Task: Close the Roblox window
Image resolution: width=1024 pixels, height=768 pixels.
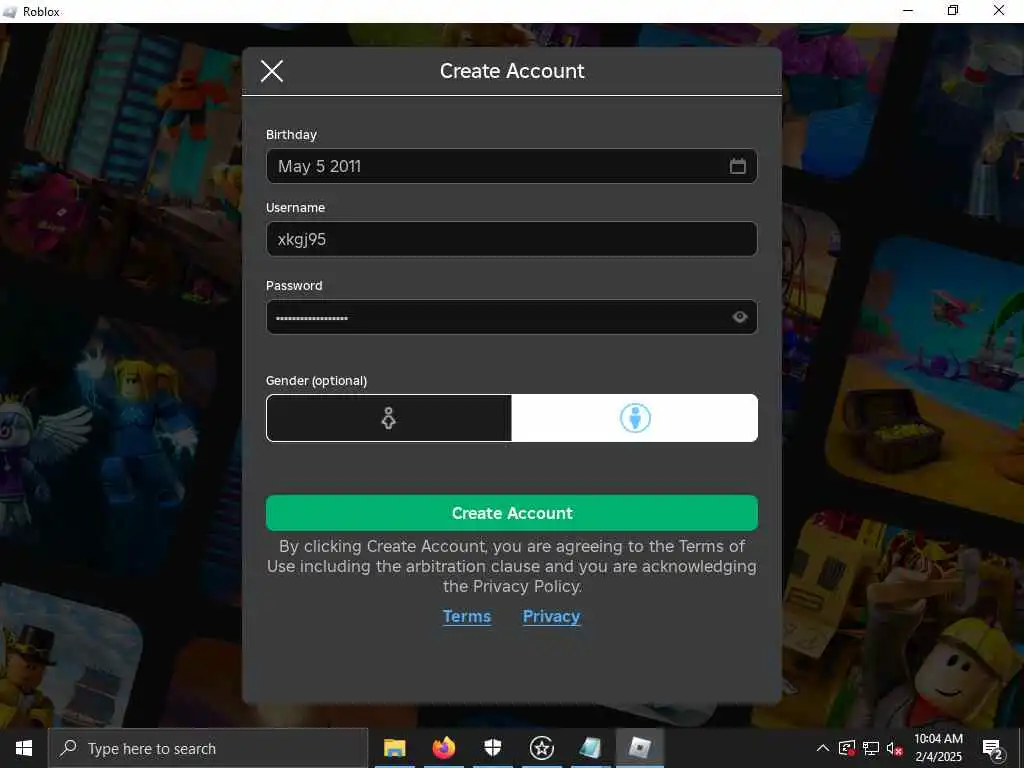Action: pyautogui.click(x=999, y=10)
